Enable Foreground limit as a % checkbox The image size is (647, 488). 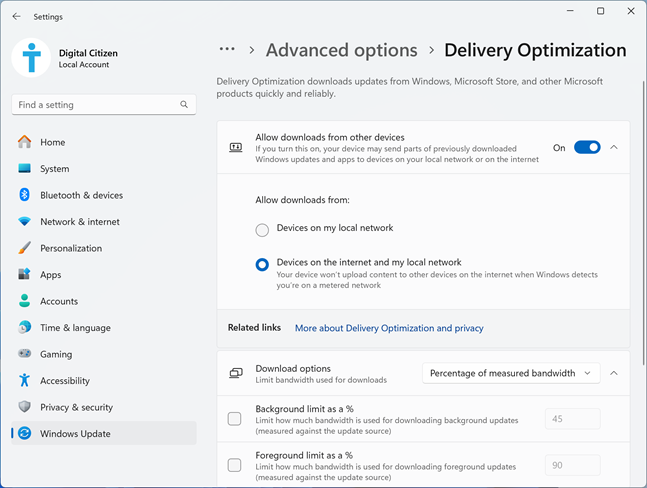pos(234,465)
